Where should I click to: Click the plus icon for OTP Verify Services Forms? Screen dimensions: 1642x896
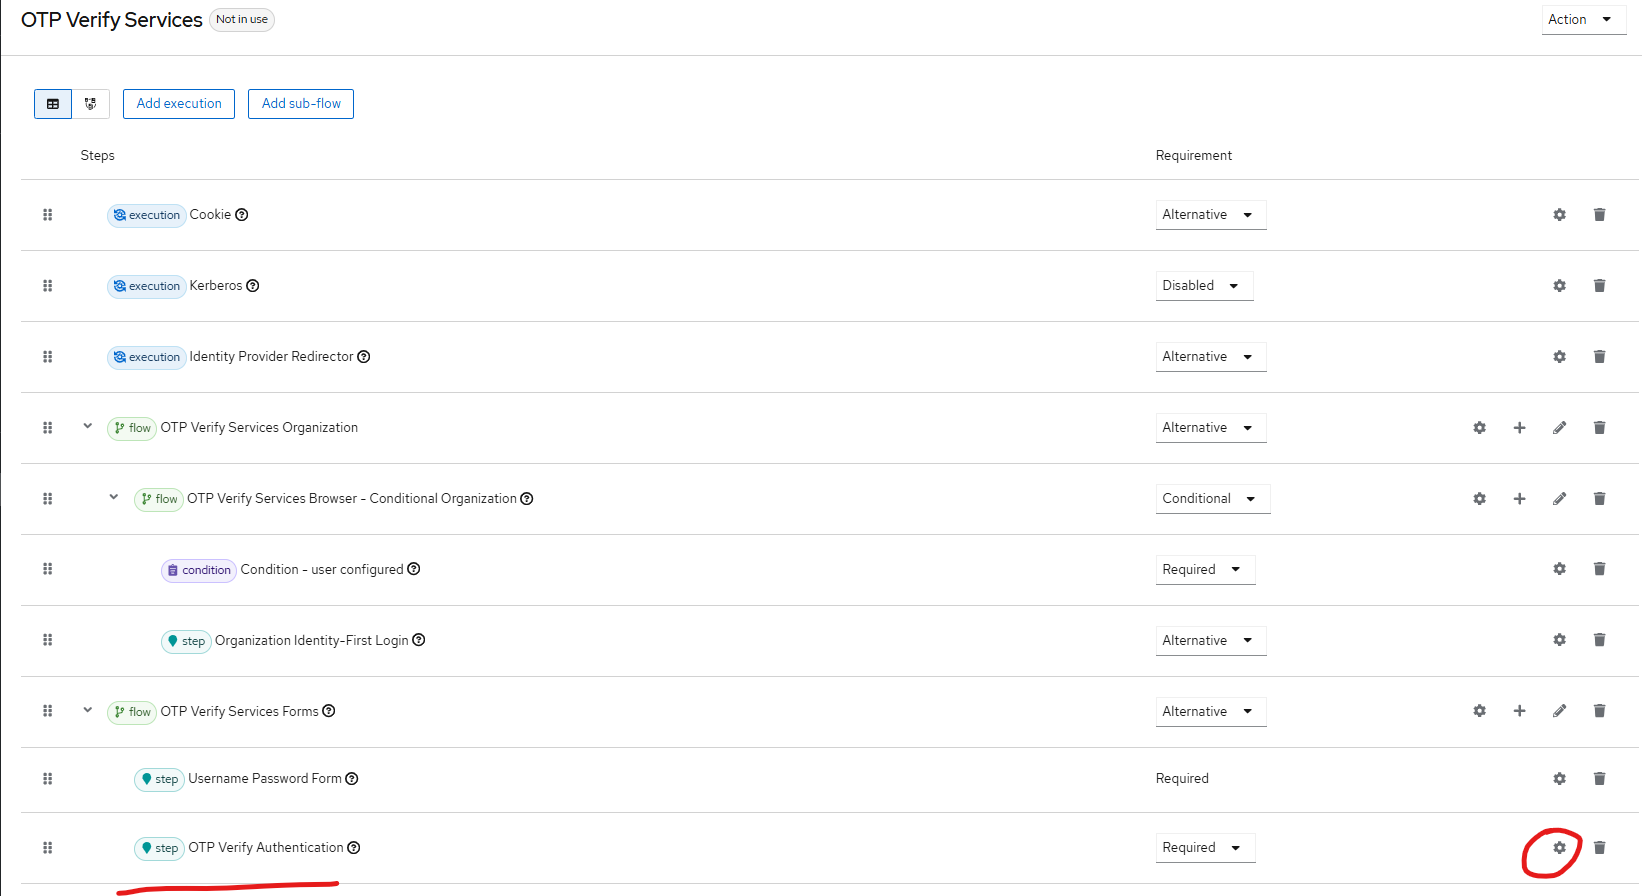point(1519,711)
